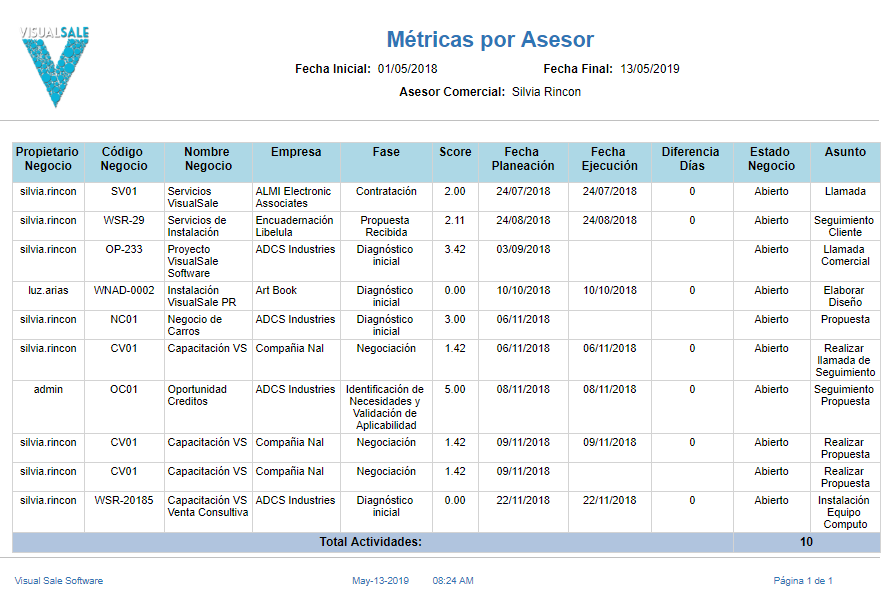Select the Fecha Inicial value 01/05/2018
The width and height of the screenshot is (887, 603).
(407, 69)
